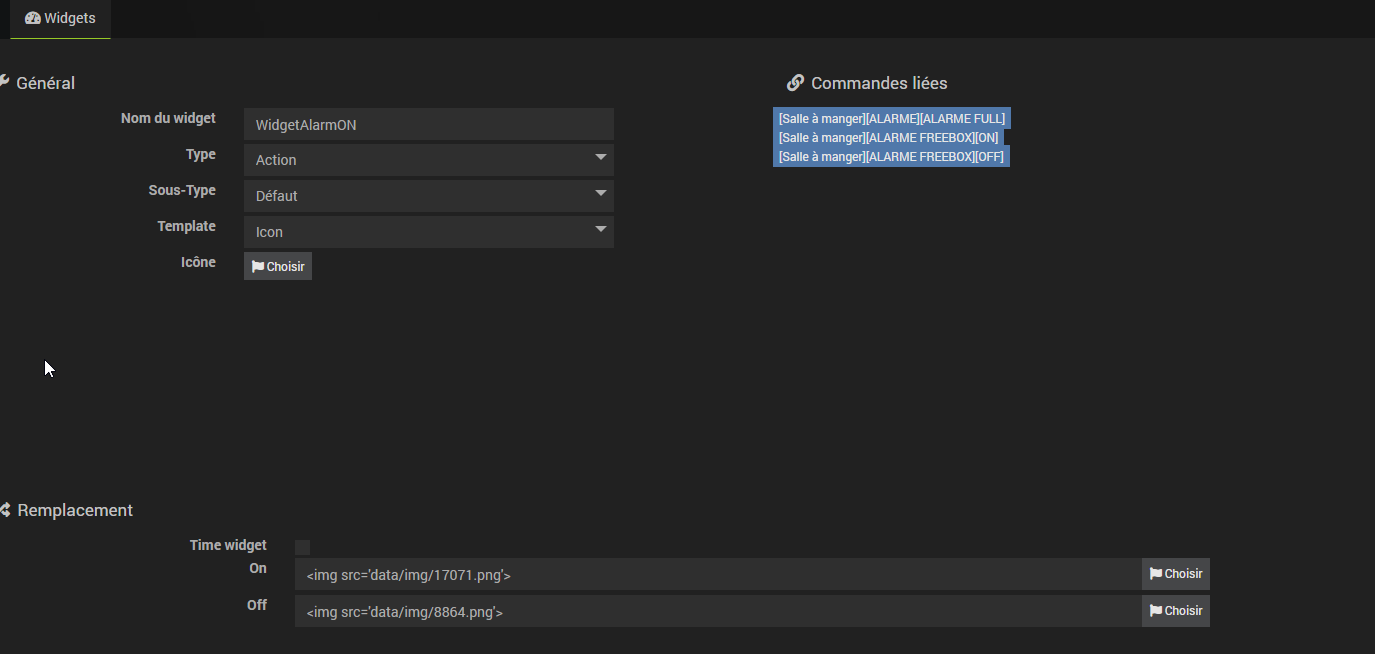
Task: Open the Template dropdown showing Icon
Action: pyautogui.click(x=428, y=232)
